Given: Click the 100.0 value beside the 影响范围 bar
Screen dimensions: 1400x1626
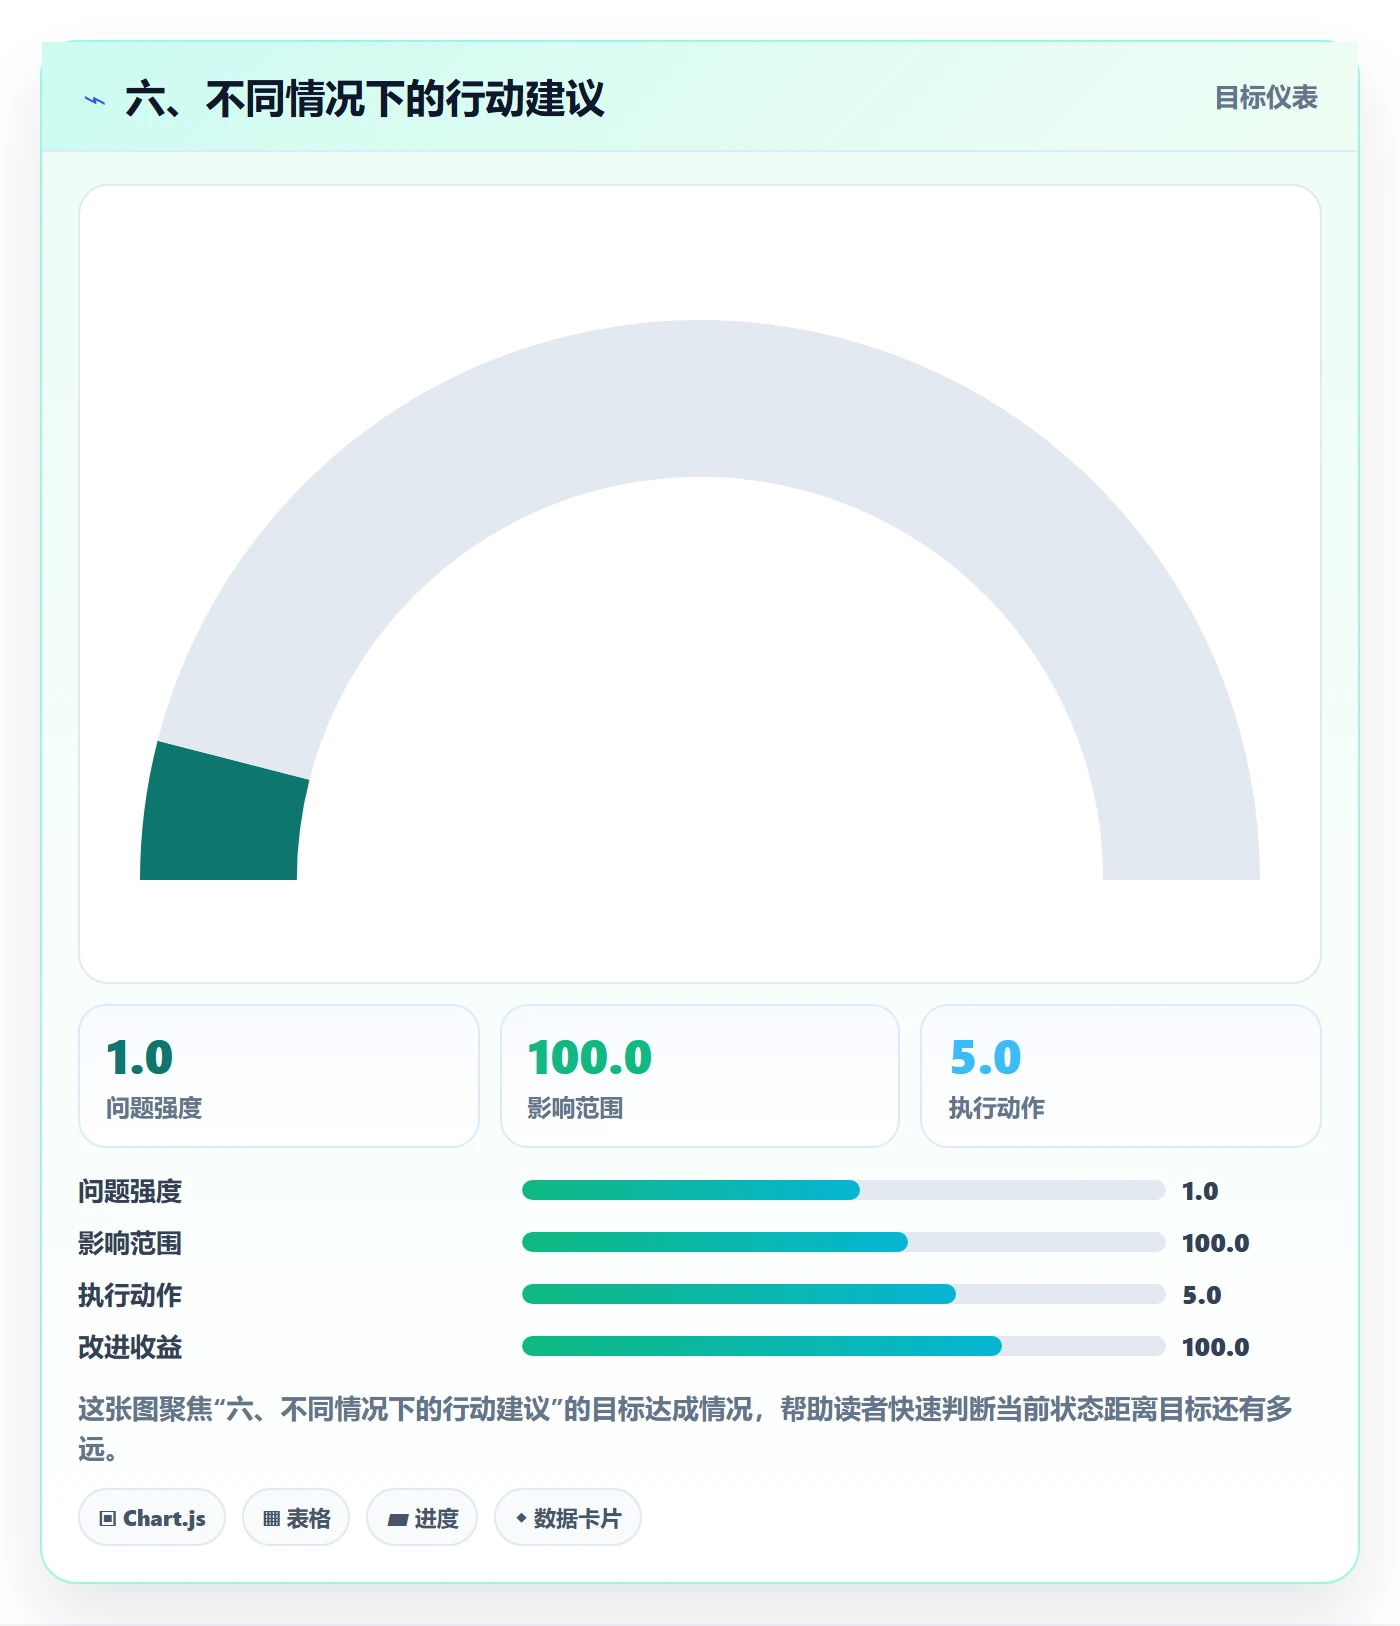Looking at the screenshot, I should [1215, 1243].
